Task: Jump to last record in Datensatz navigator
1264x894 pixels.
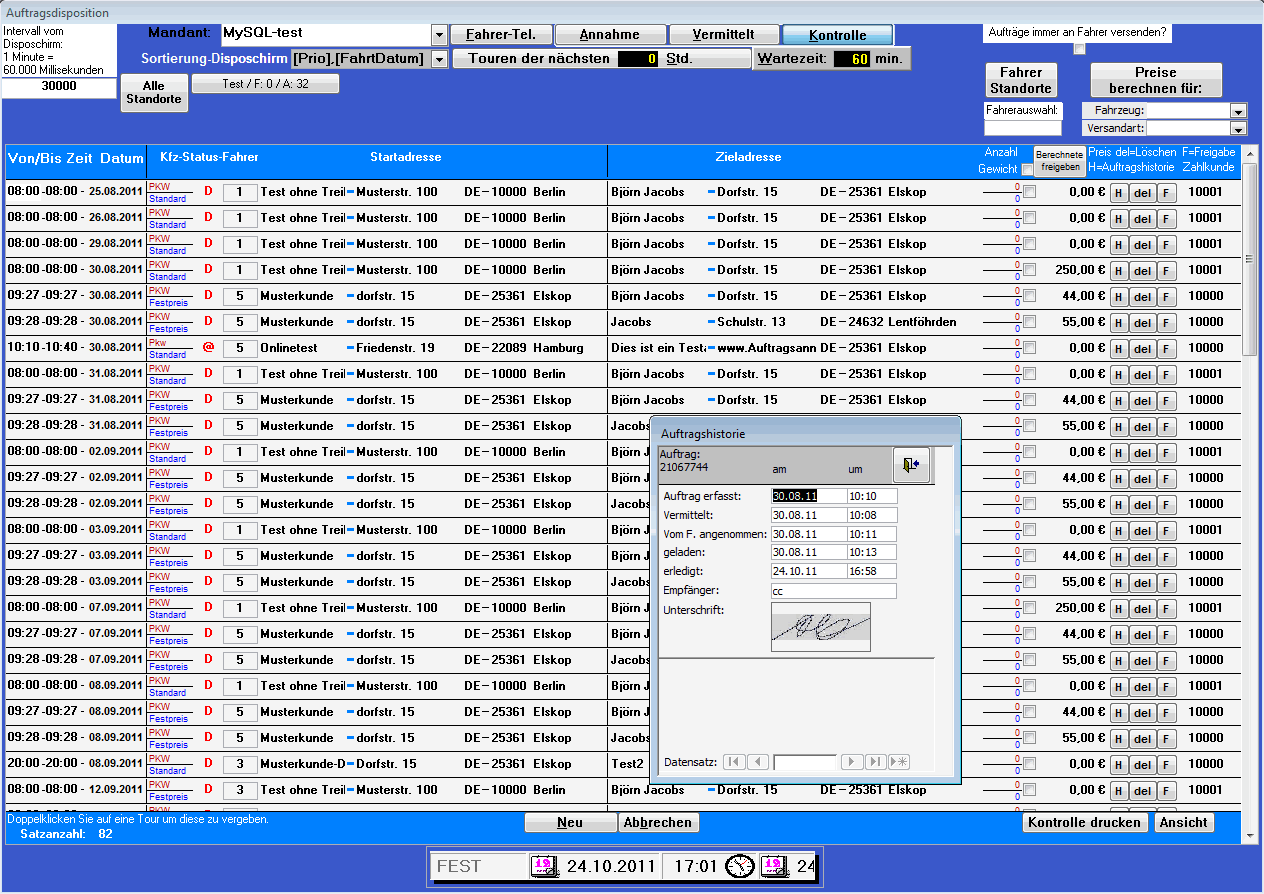Action: 875,762
